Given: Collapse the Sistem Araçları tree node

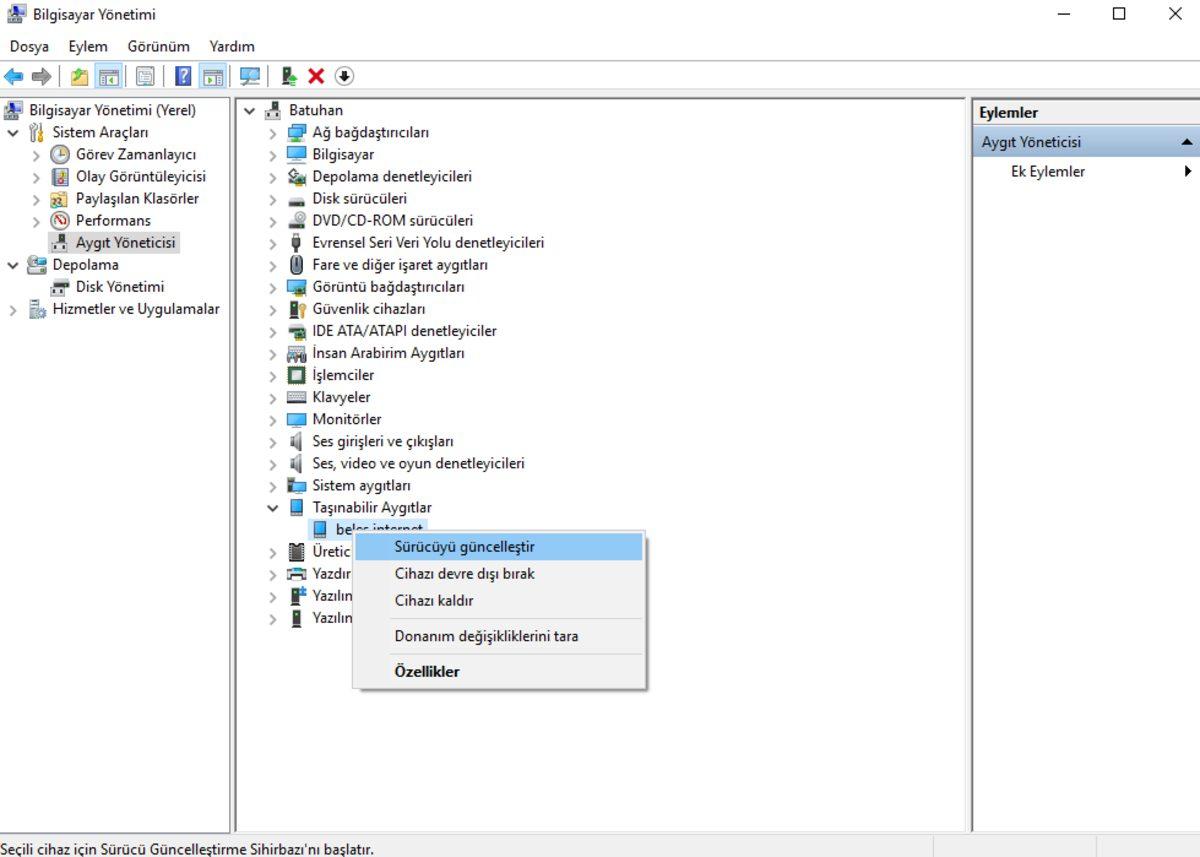Looking at the screenshot, I should coord(13,133).
